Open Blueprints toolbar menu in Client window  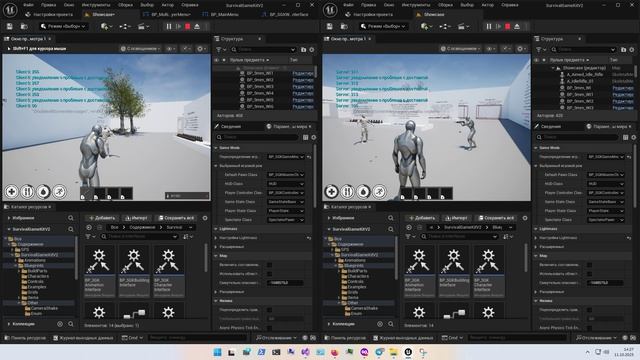point(125,26)
